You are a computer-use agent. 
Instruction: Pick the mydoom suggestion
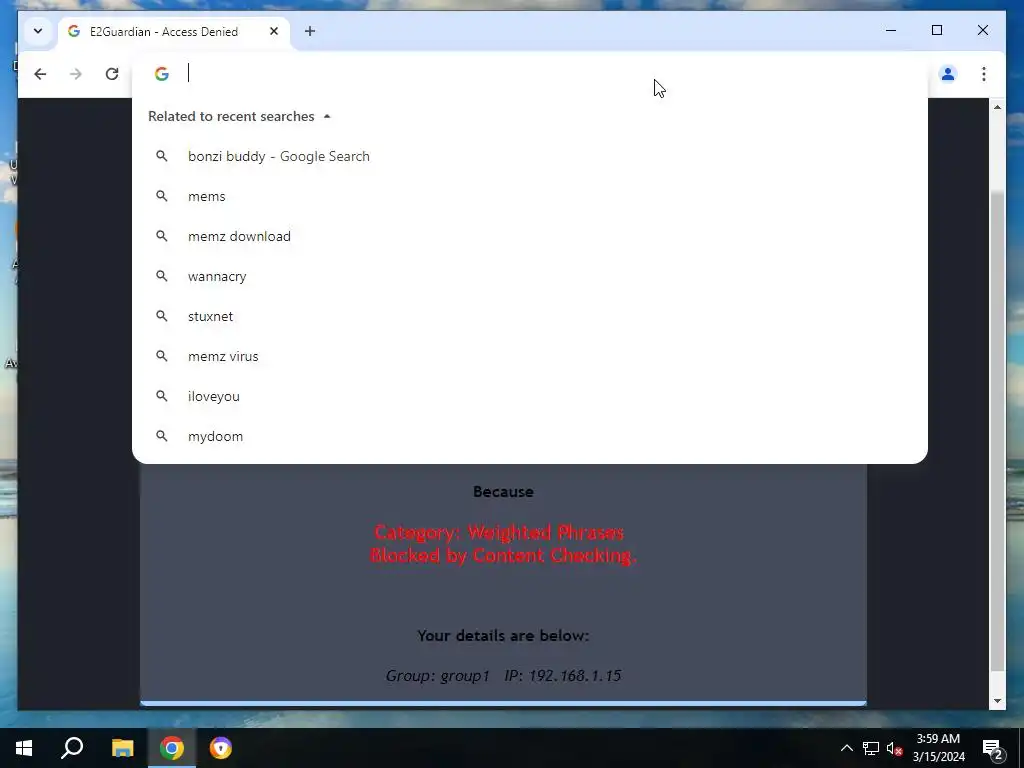[x=530, y=436]
